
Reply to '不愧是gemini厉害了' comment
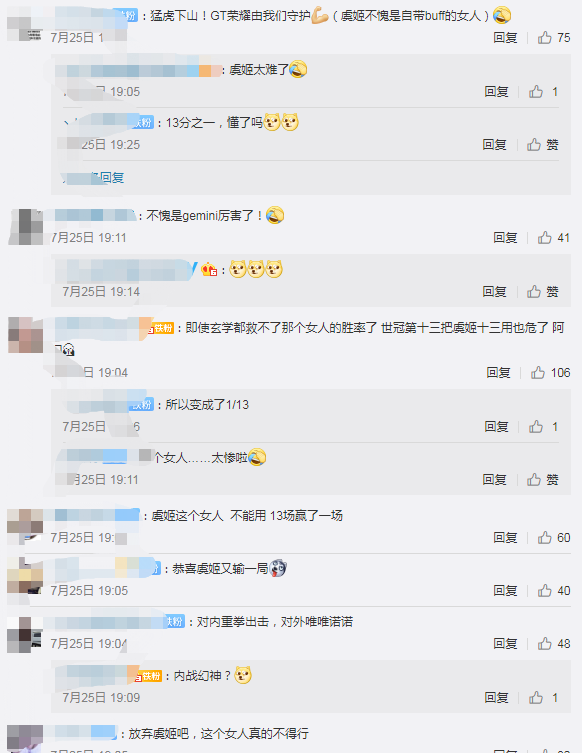point(505,237)
